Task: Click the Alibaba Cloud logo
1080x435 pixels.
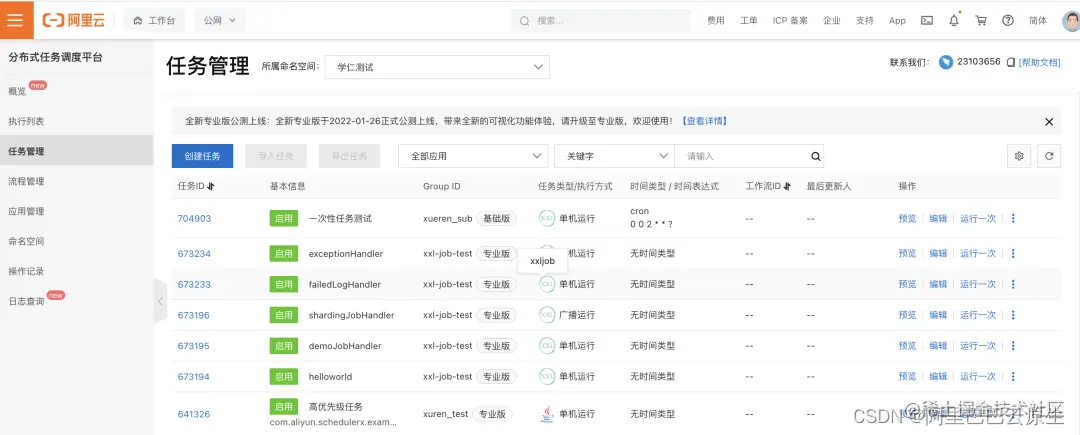Action: (x=74, y=20)
